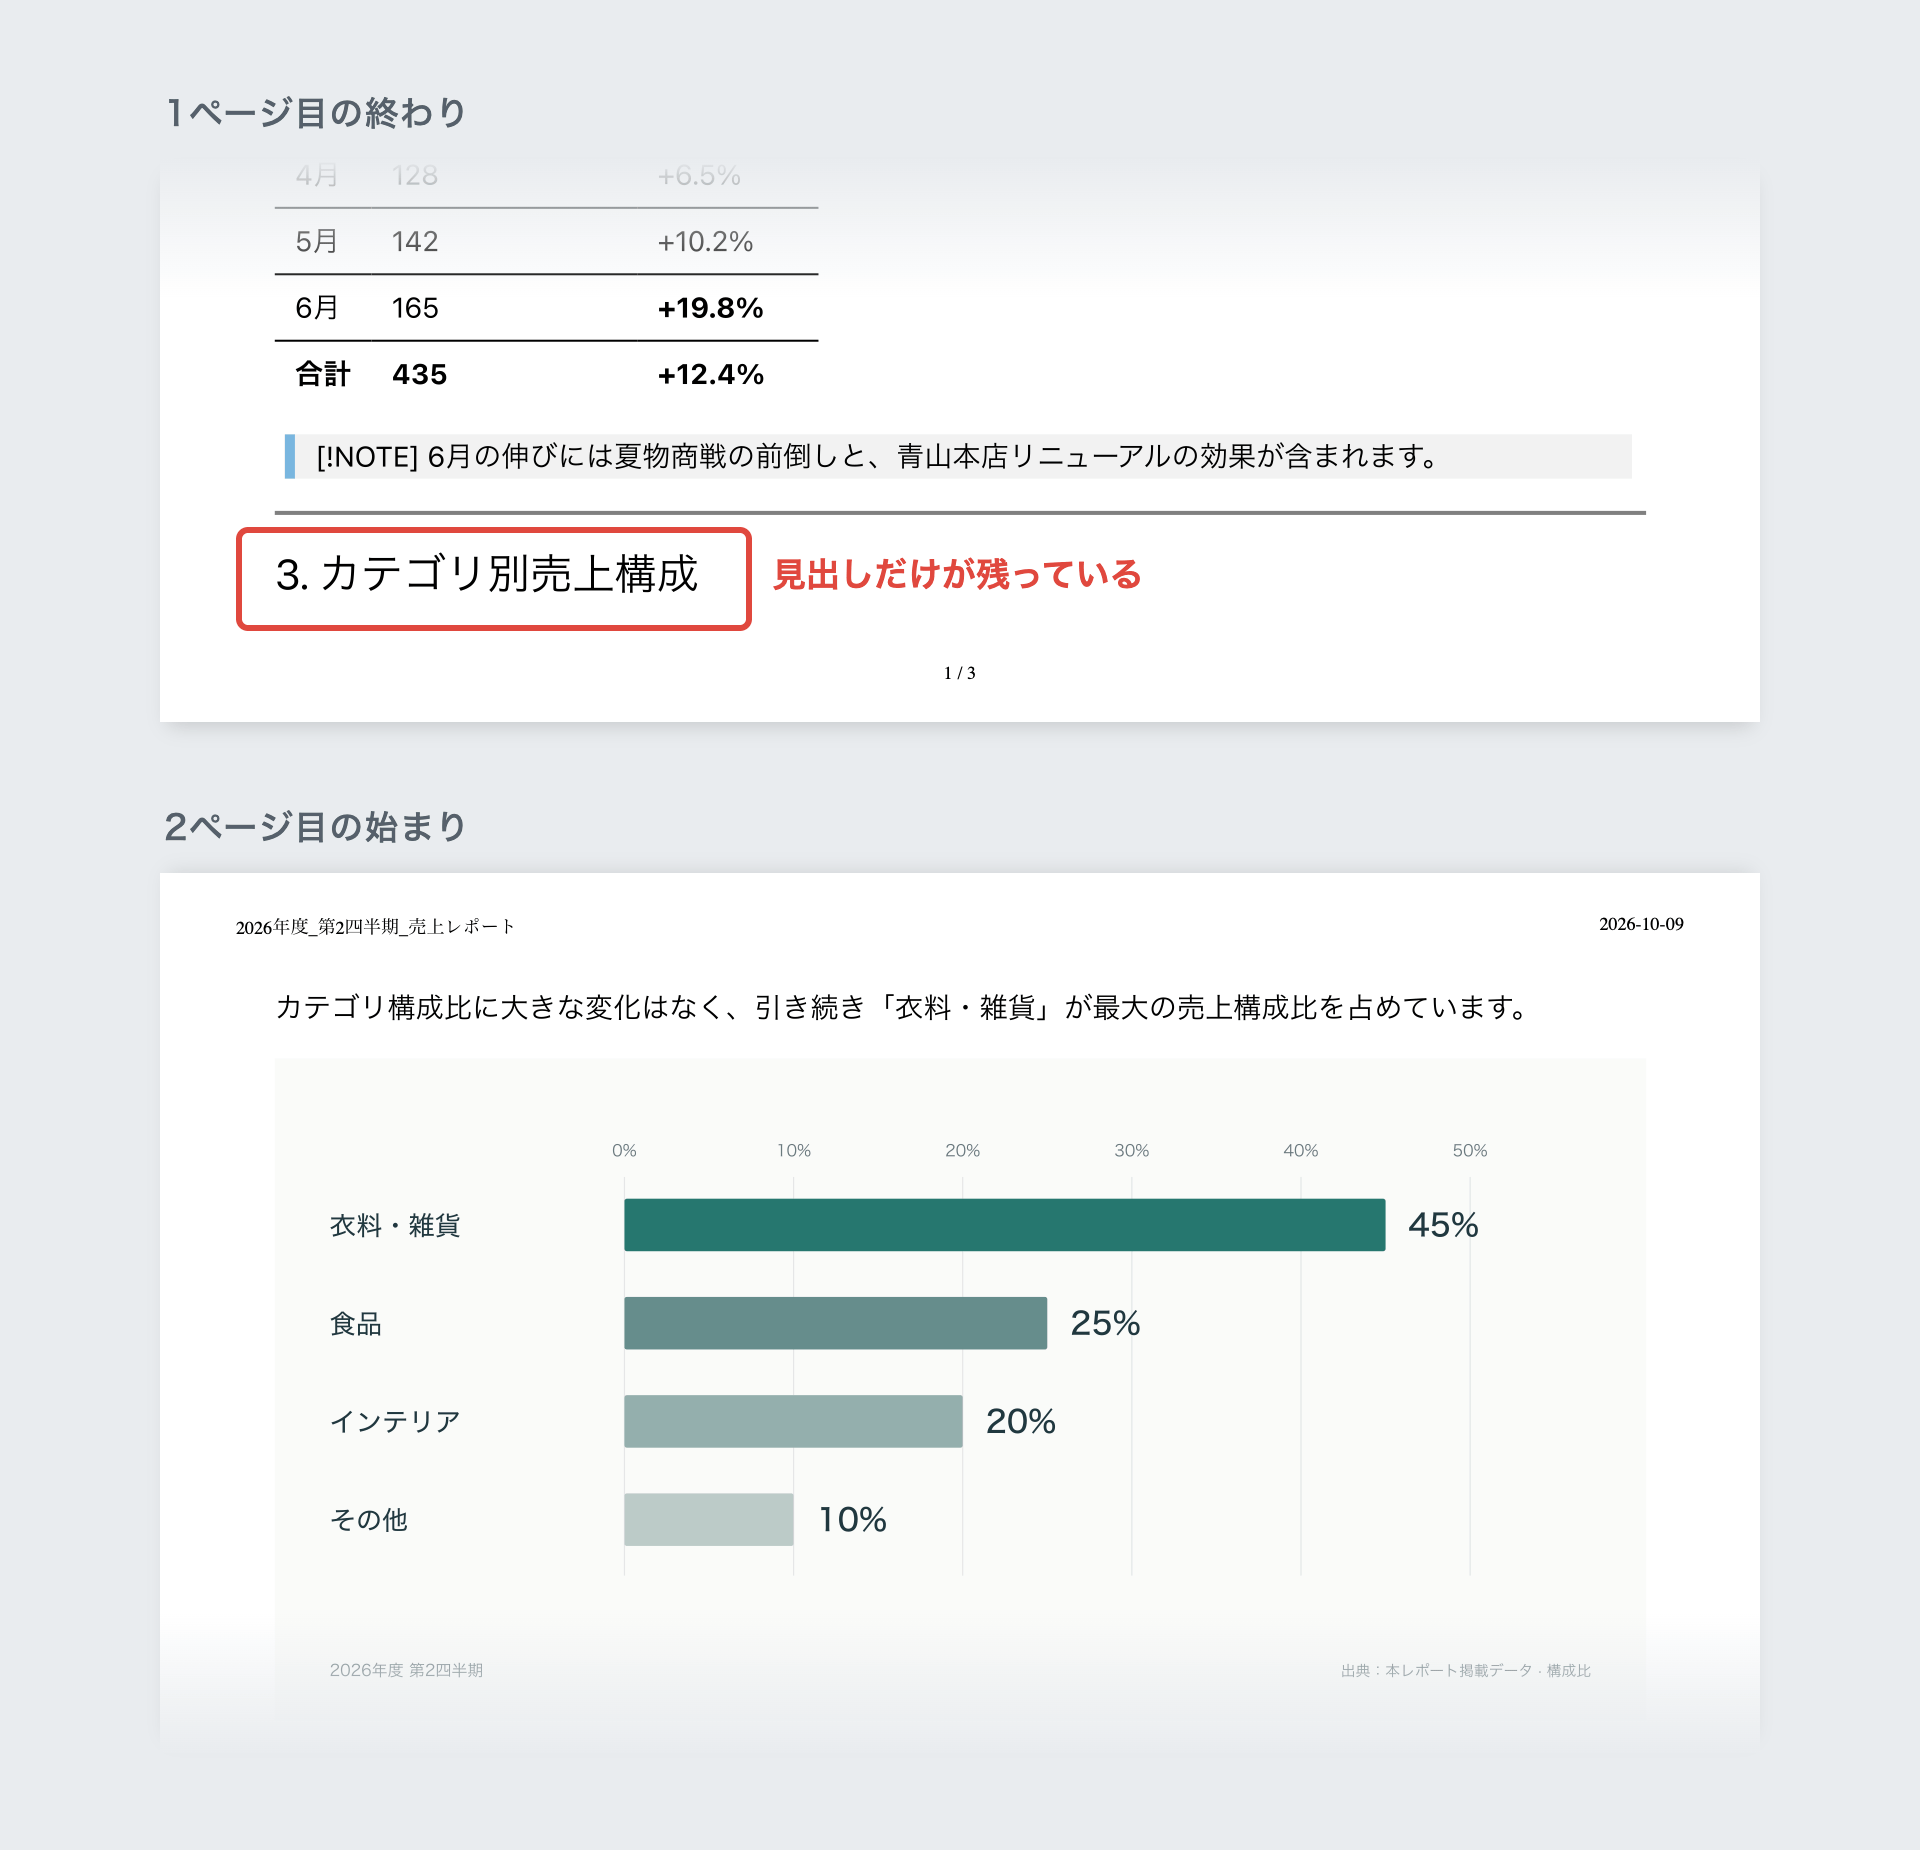Click the '50%' axis tick label
Image resolution: width=1920 pixels, height=1850 pixels.
point(1470,1151)
